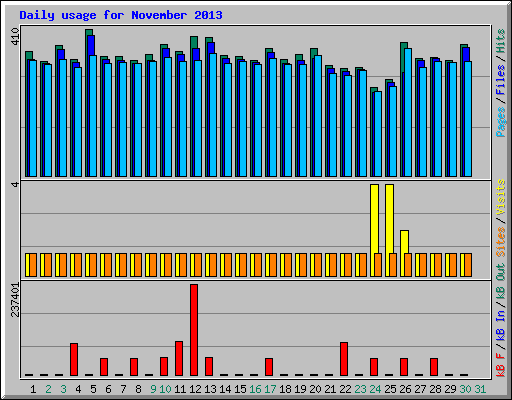Click the cyan pages bar for day 26

408,113
